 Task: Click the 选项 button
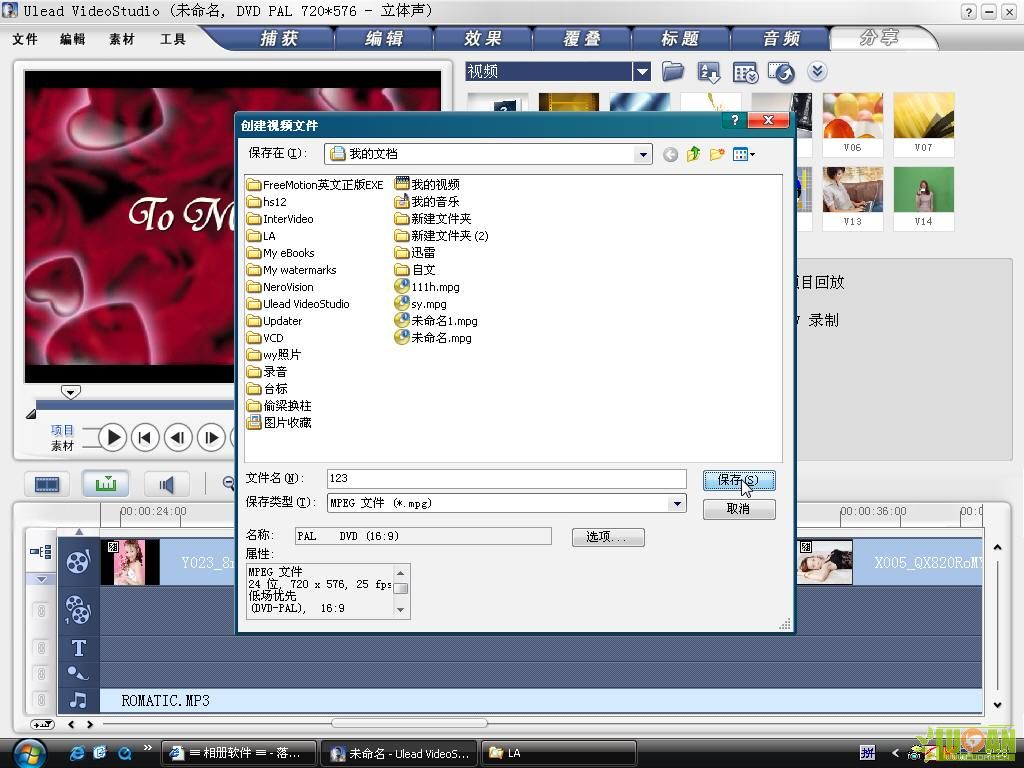[x=607, y=537]
